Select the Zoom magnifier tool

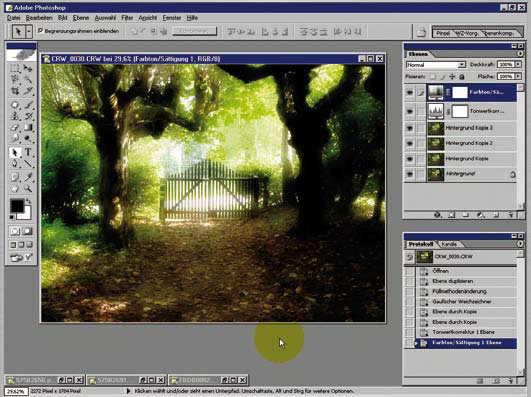coord(28,188)
